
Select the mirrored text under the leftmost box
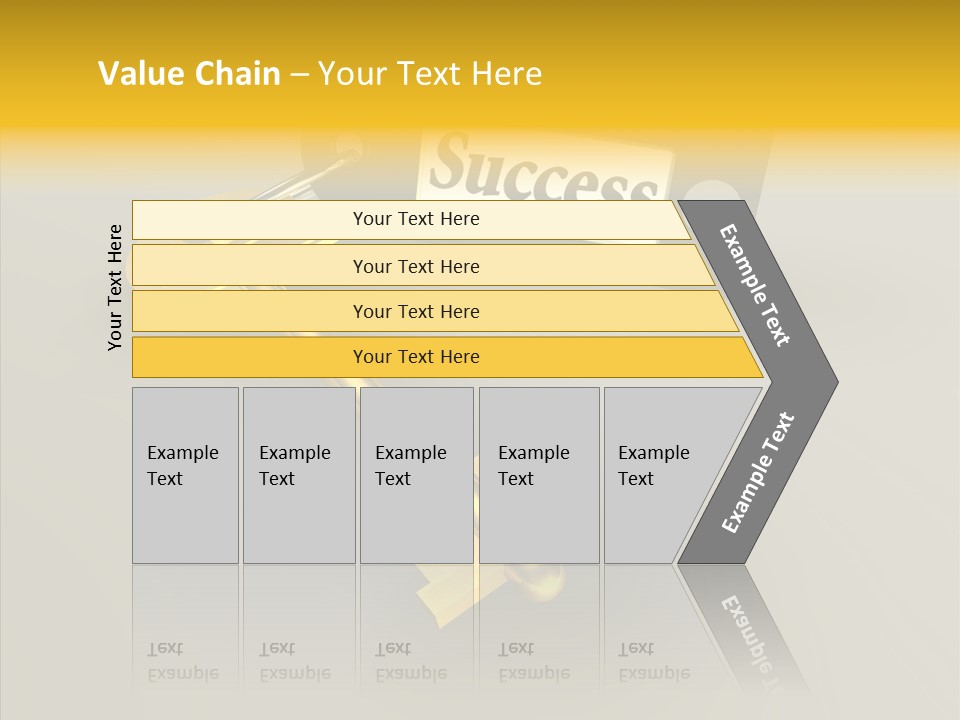tap(183, 661)
